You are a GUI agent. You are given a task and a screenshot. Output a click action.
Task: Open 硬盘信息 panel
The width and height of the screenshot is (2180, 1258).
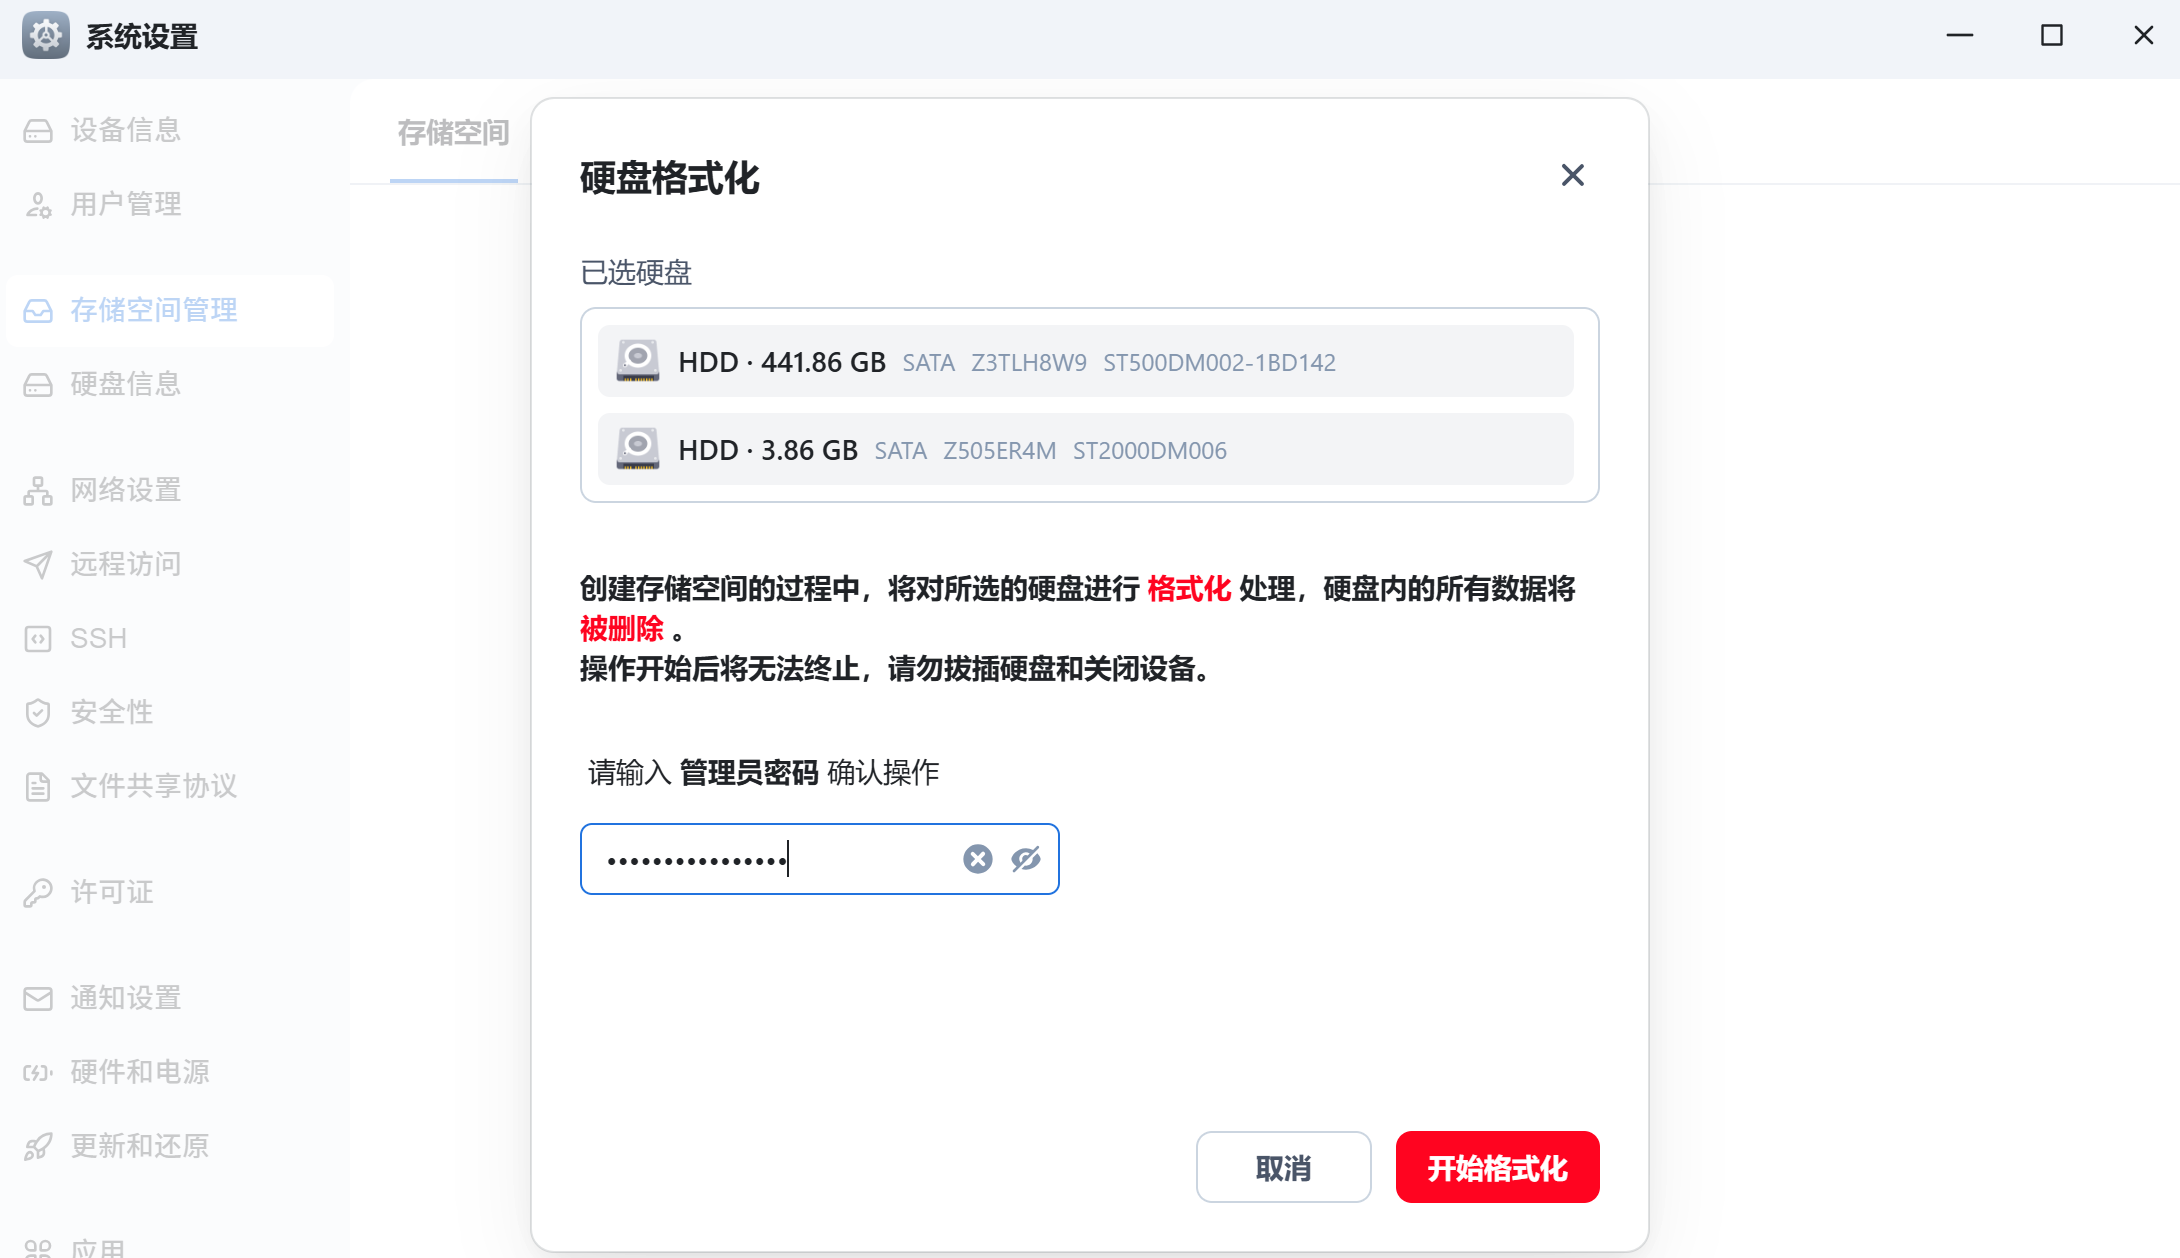pos(124,385)
